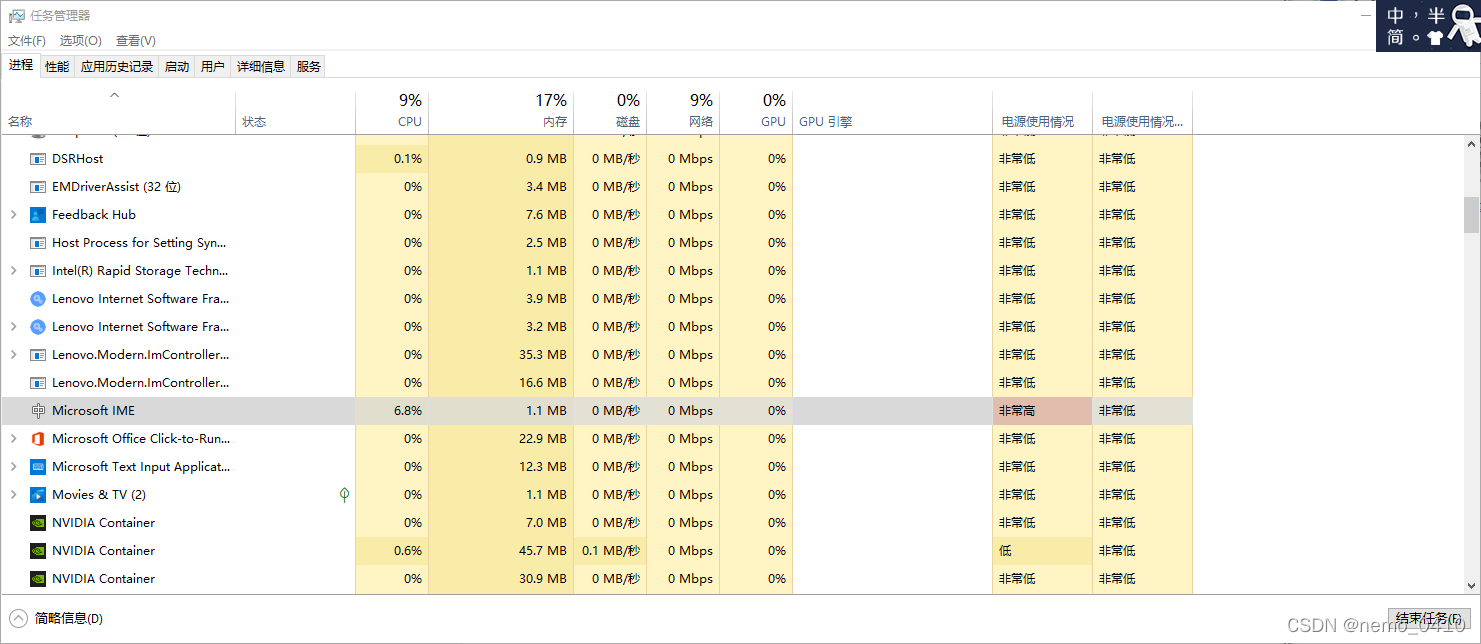
Task: Click the 简略信息(D) link
Action: [x=68, y=619]
